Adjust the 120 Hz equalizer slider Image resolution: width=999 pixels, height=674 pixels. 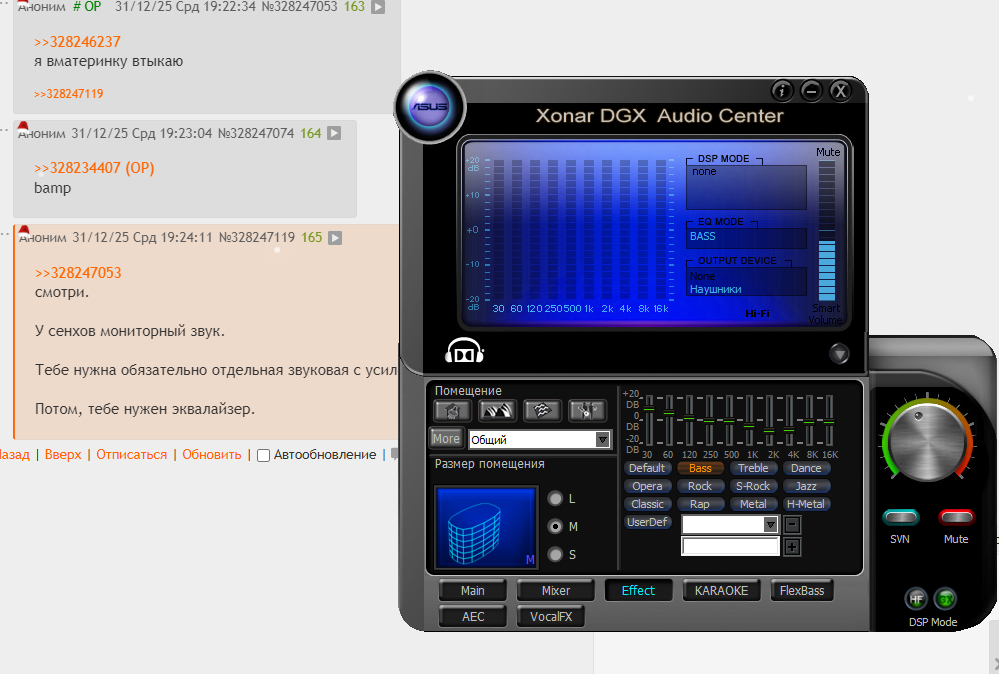(x=689, y=420)
